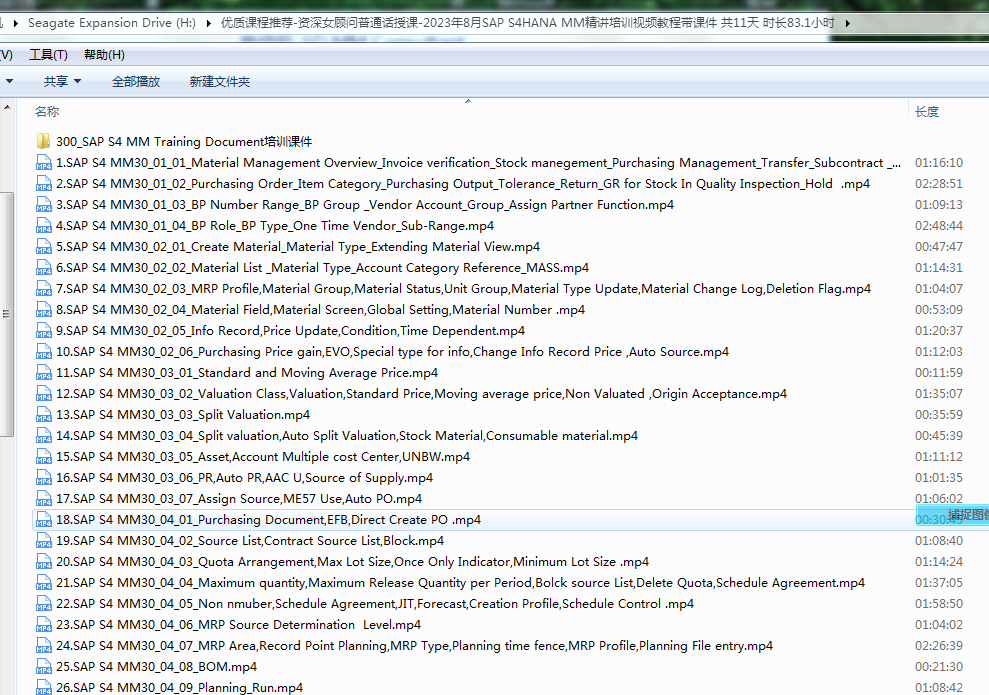Click the MP4 icon of 9.SAP Info Record file
989x695 pixels.
[x=43, y=331]
